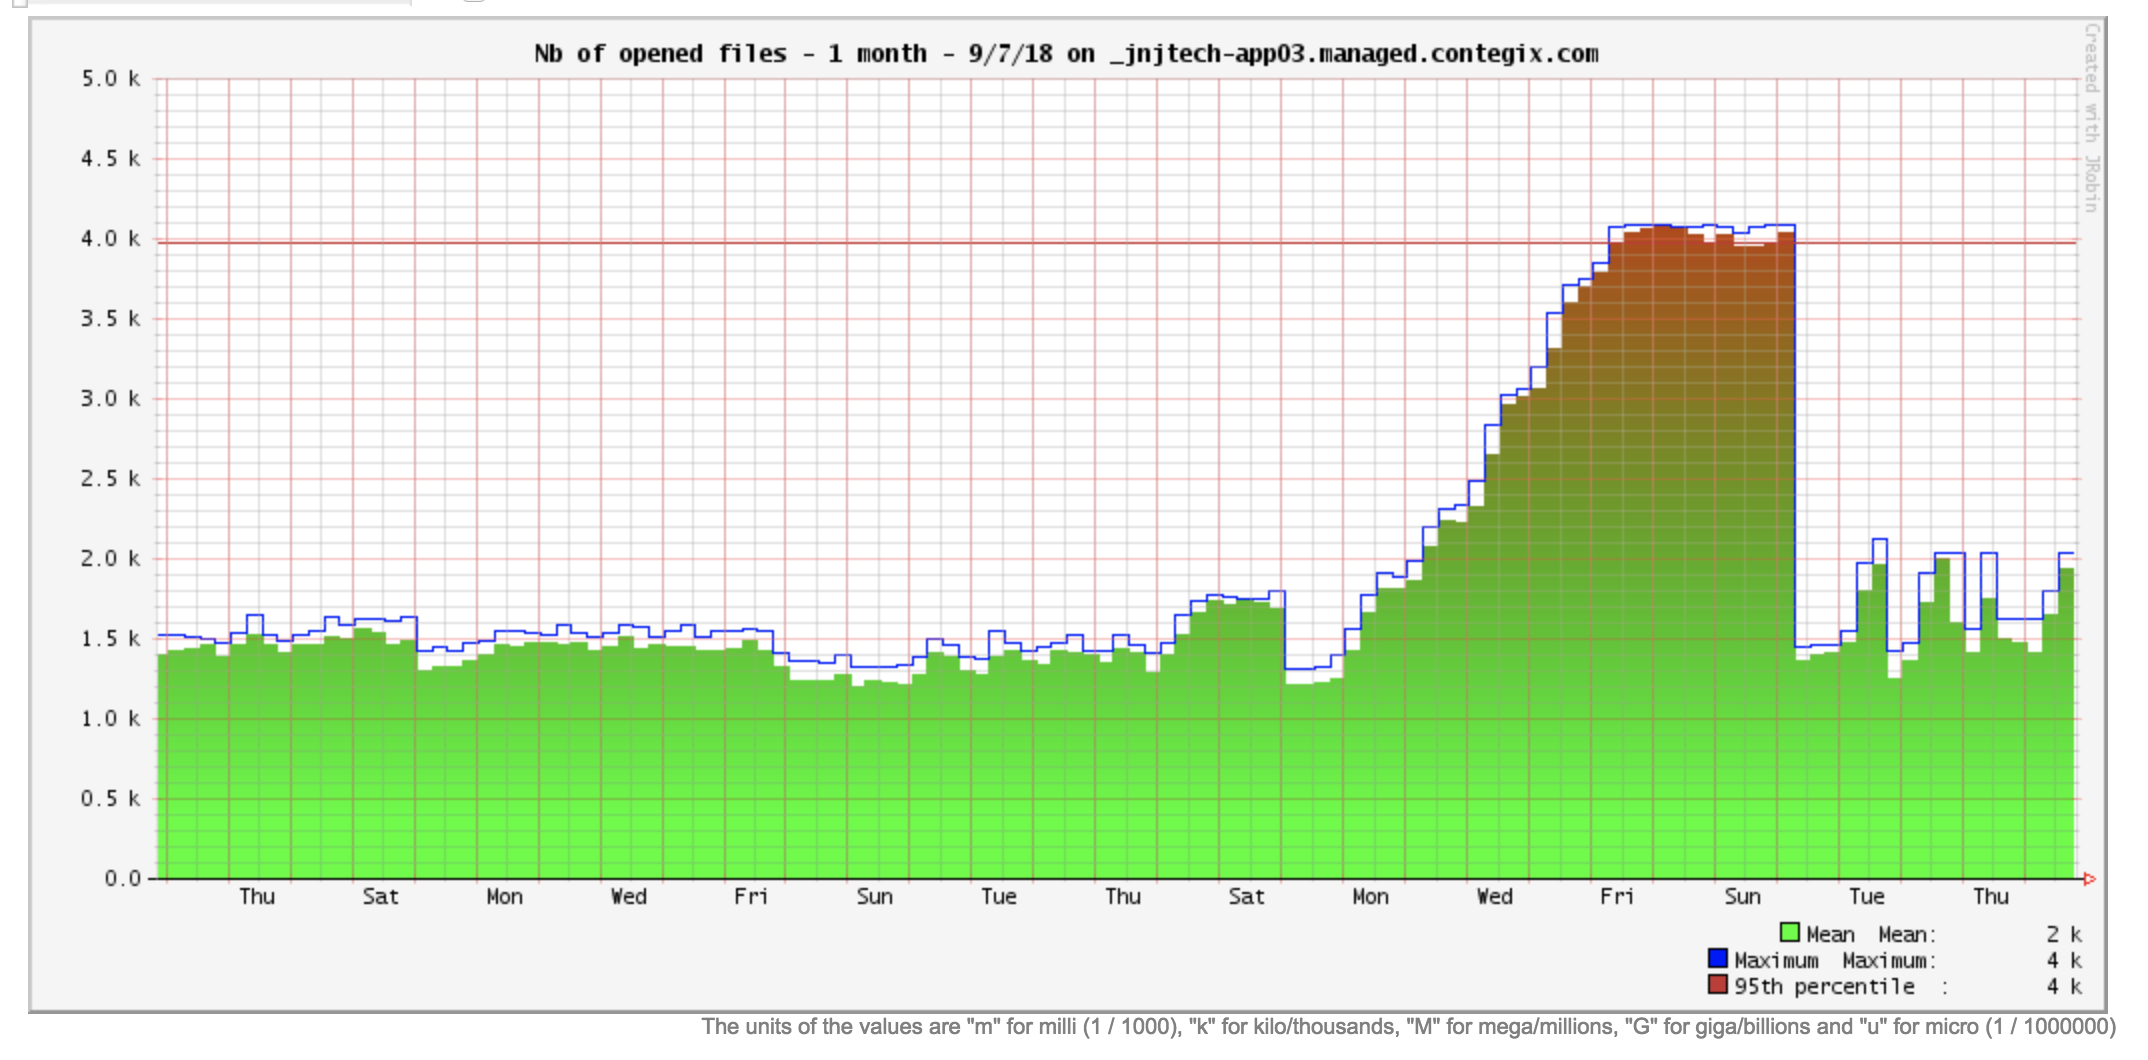Click the 3.5 k y-axis label
2148x1060 pixels.
click(110, 319)
